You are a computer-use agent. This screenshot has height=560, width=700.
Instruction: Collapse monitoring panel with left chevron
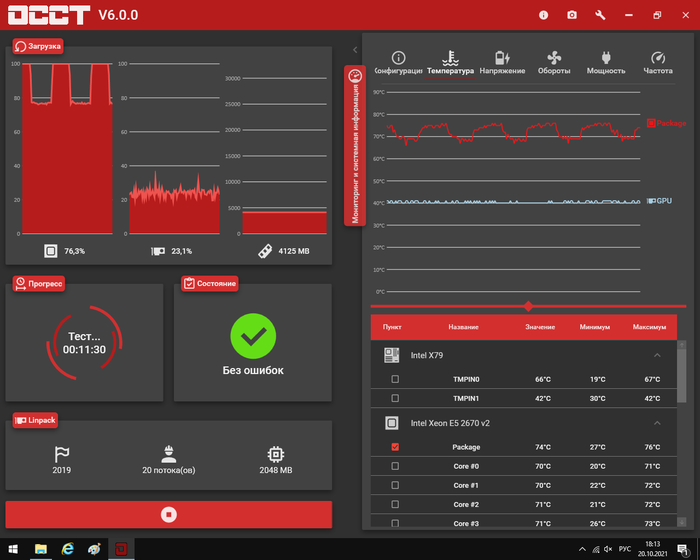tap(355, 50)
